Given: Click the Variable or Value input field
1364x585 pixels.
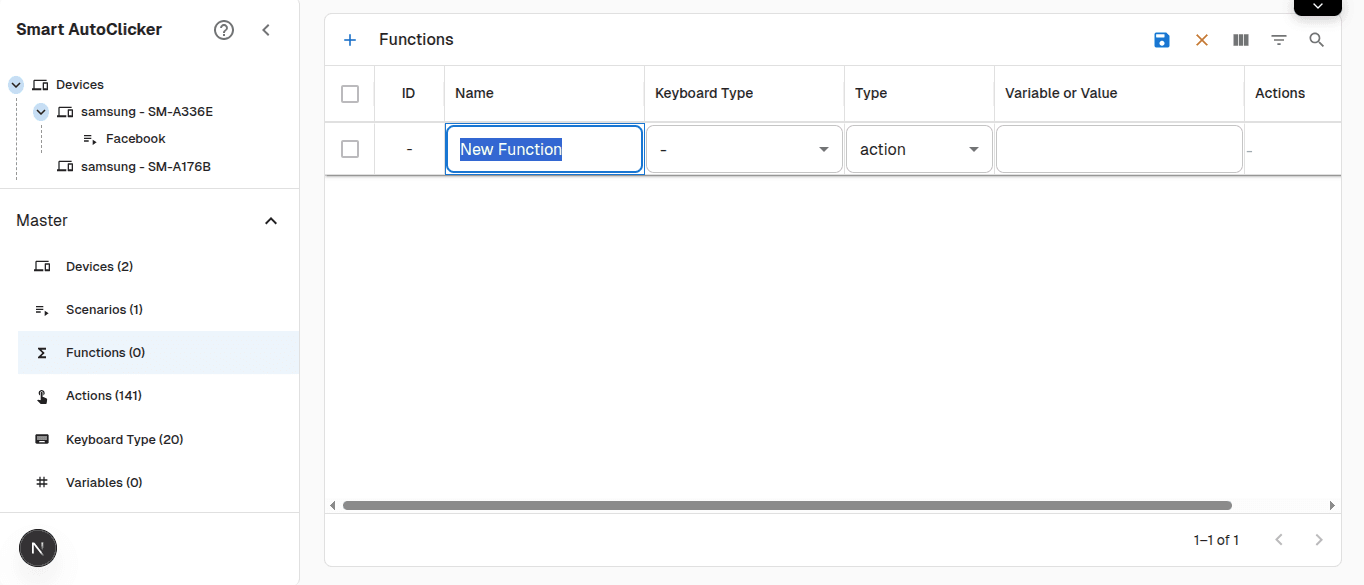Looking at the screenshot, I should [1118, 148].
